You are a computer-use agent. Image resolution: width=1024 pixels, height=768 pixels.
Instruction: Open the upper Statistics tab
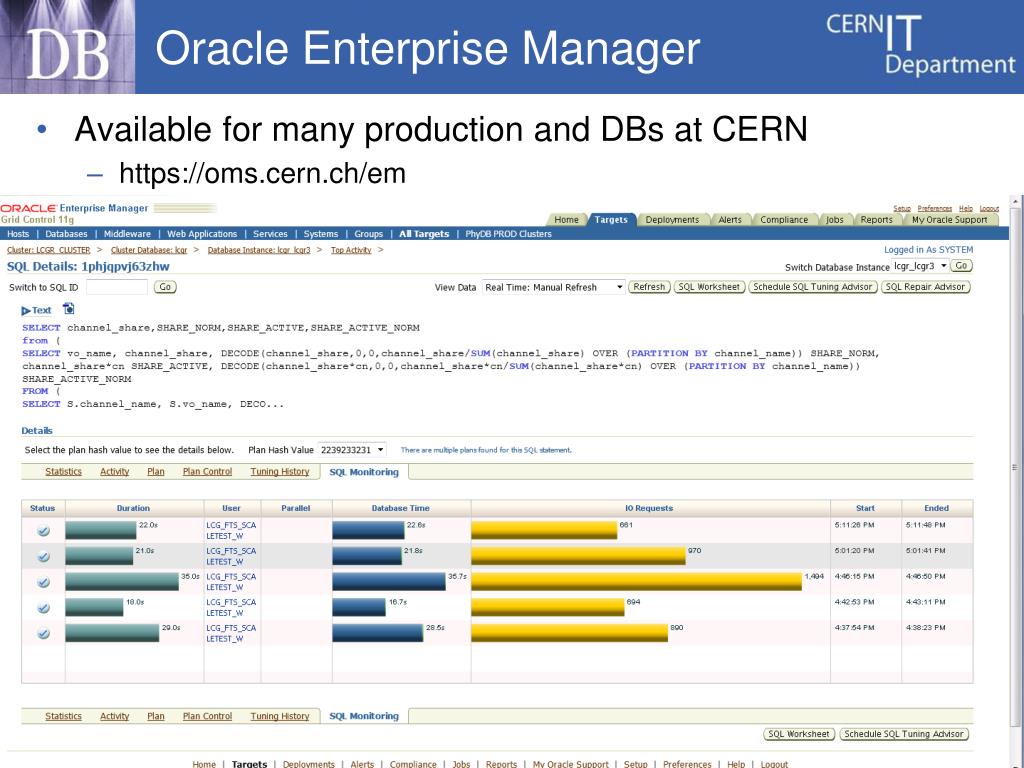click(63, 472)
